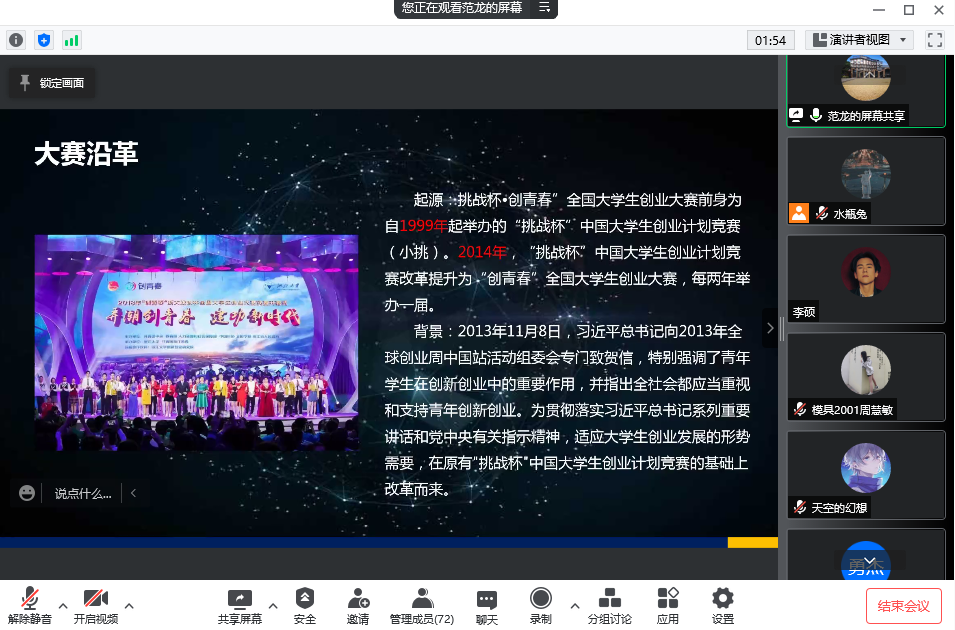
Task: Expand the 演讲者视图 view dropdown
Action: [x=860, y=40]
